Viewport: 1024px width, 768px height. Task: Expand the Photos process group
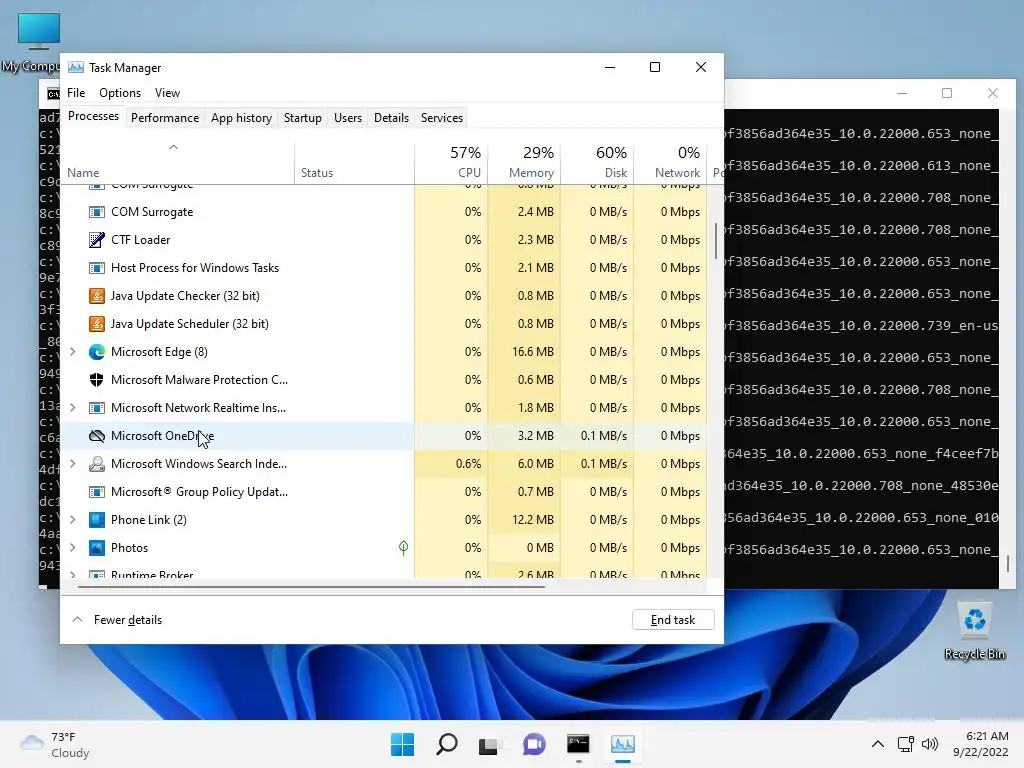point(72,548)
